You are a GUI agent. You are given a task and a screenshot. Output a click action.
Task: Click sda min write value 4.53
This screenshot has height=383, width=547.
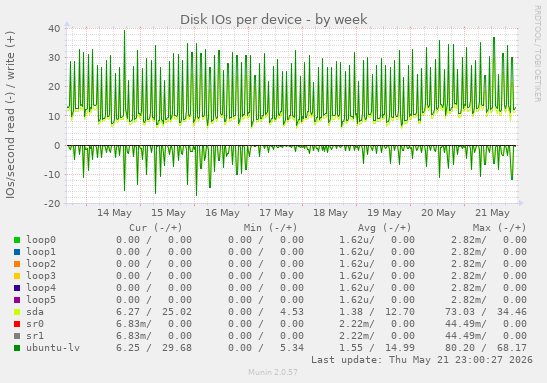pyautogui.click(x=292, y=312)
